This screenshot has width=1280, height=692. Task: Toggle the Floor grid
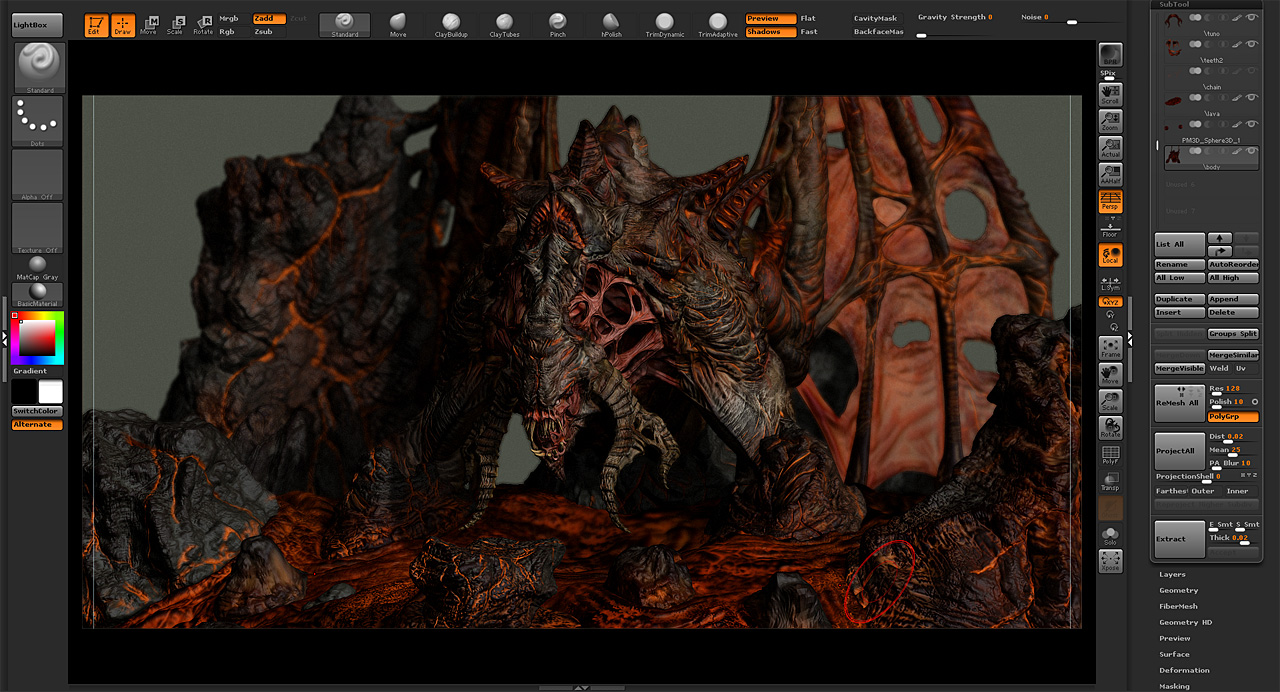point(1110,228)
